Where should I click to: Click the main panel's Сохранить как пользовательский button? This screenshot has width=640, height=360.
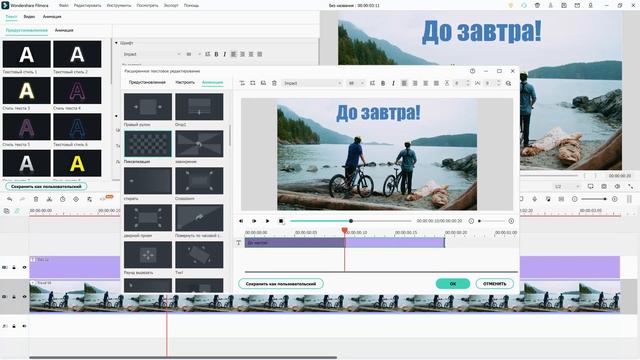46,187
